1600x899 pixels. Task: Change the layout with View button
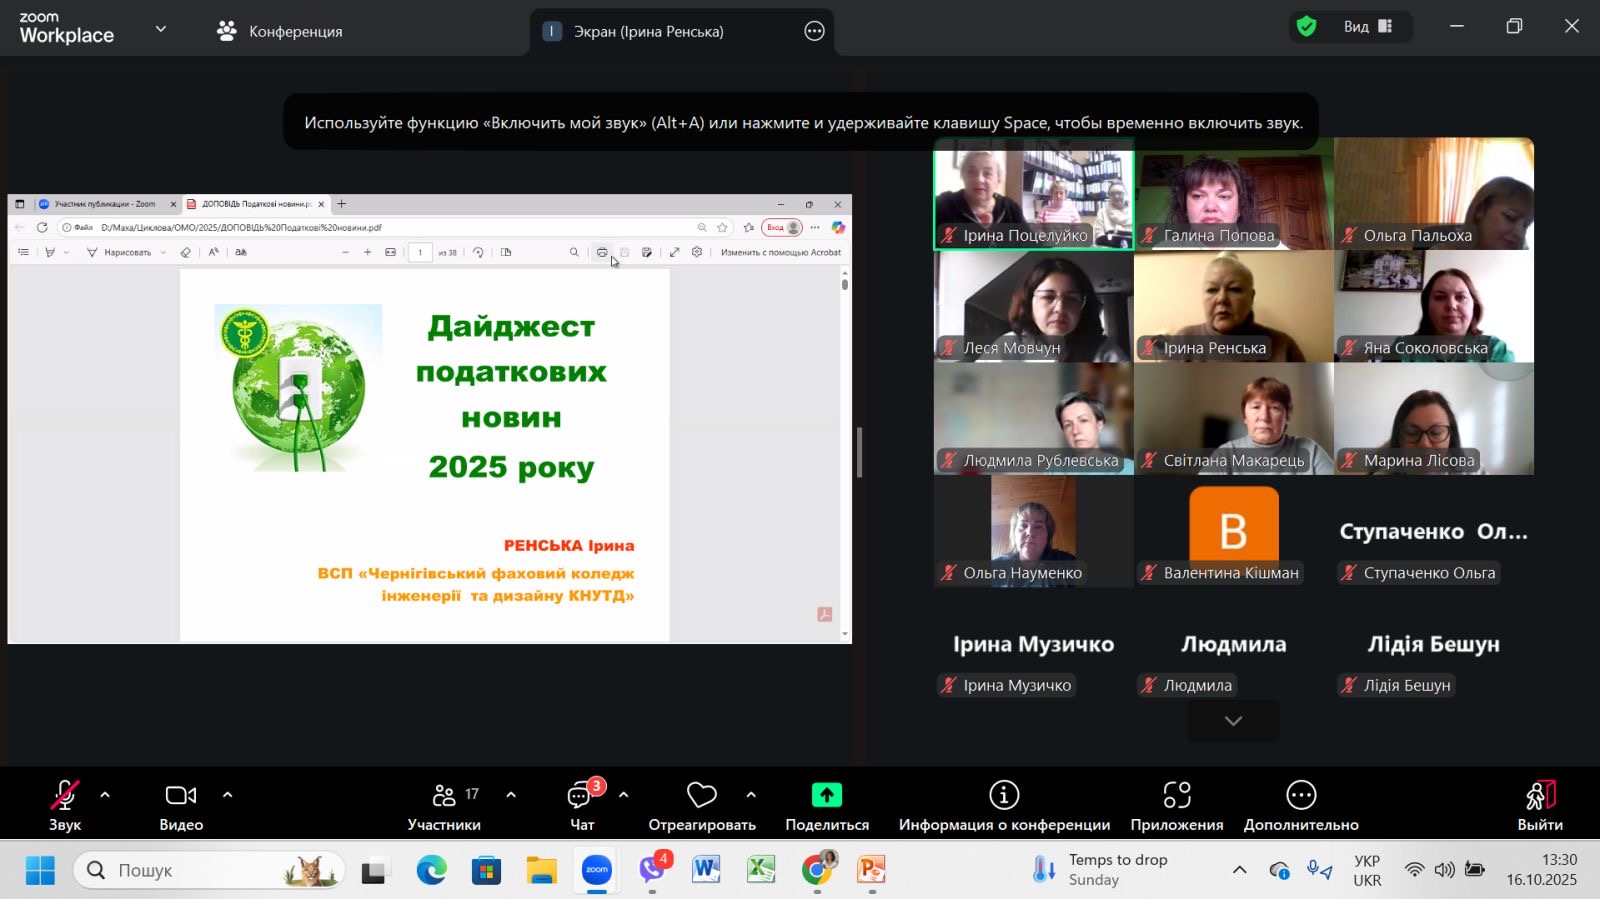click(x=1367, y=27)
